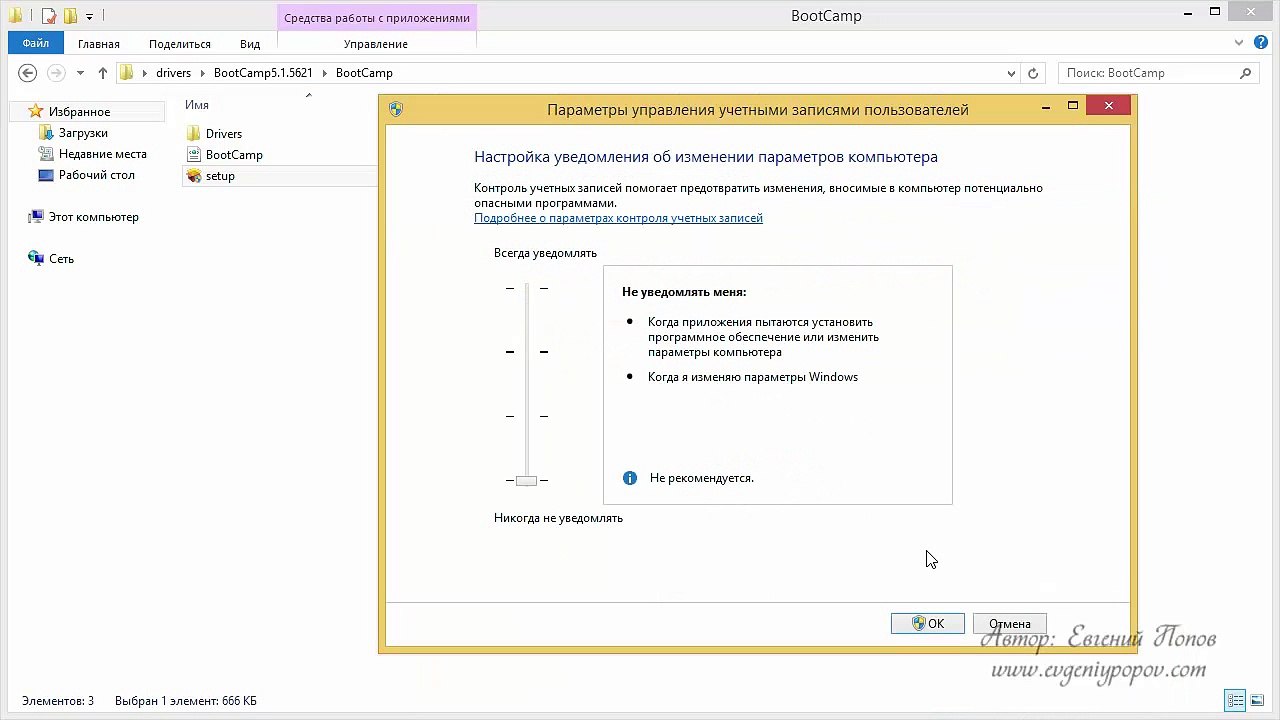Select the setup file in file list
Image resolution: width=1280 pixels, height=720 pixels.
220,176
